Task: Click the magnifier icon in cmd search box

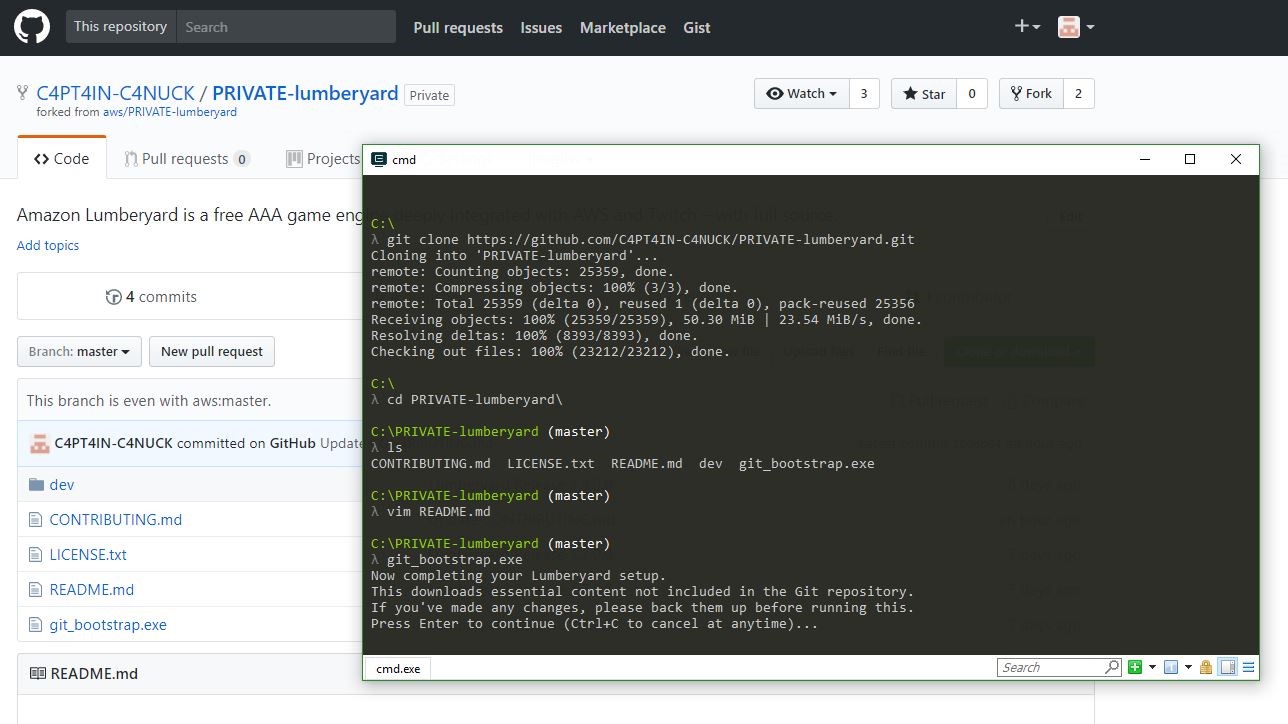Action: click(1112, 667)
